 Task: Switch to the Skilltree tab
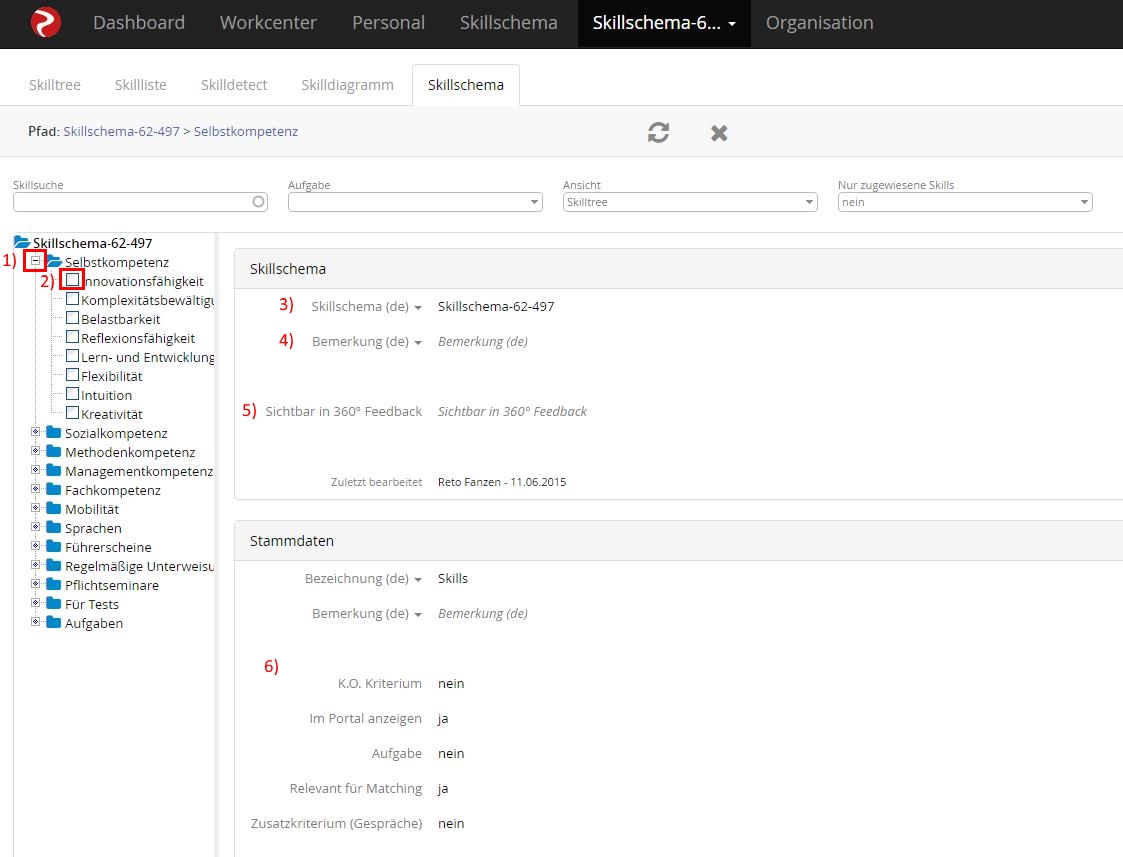(54, 84)
